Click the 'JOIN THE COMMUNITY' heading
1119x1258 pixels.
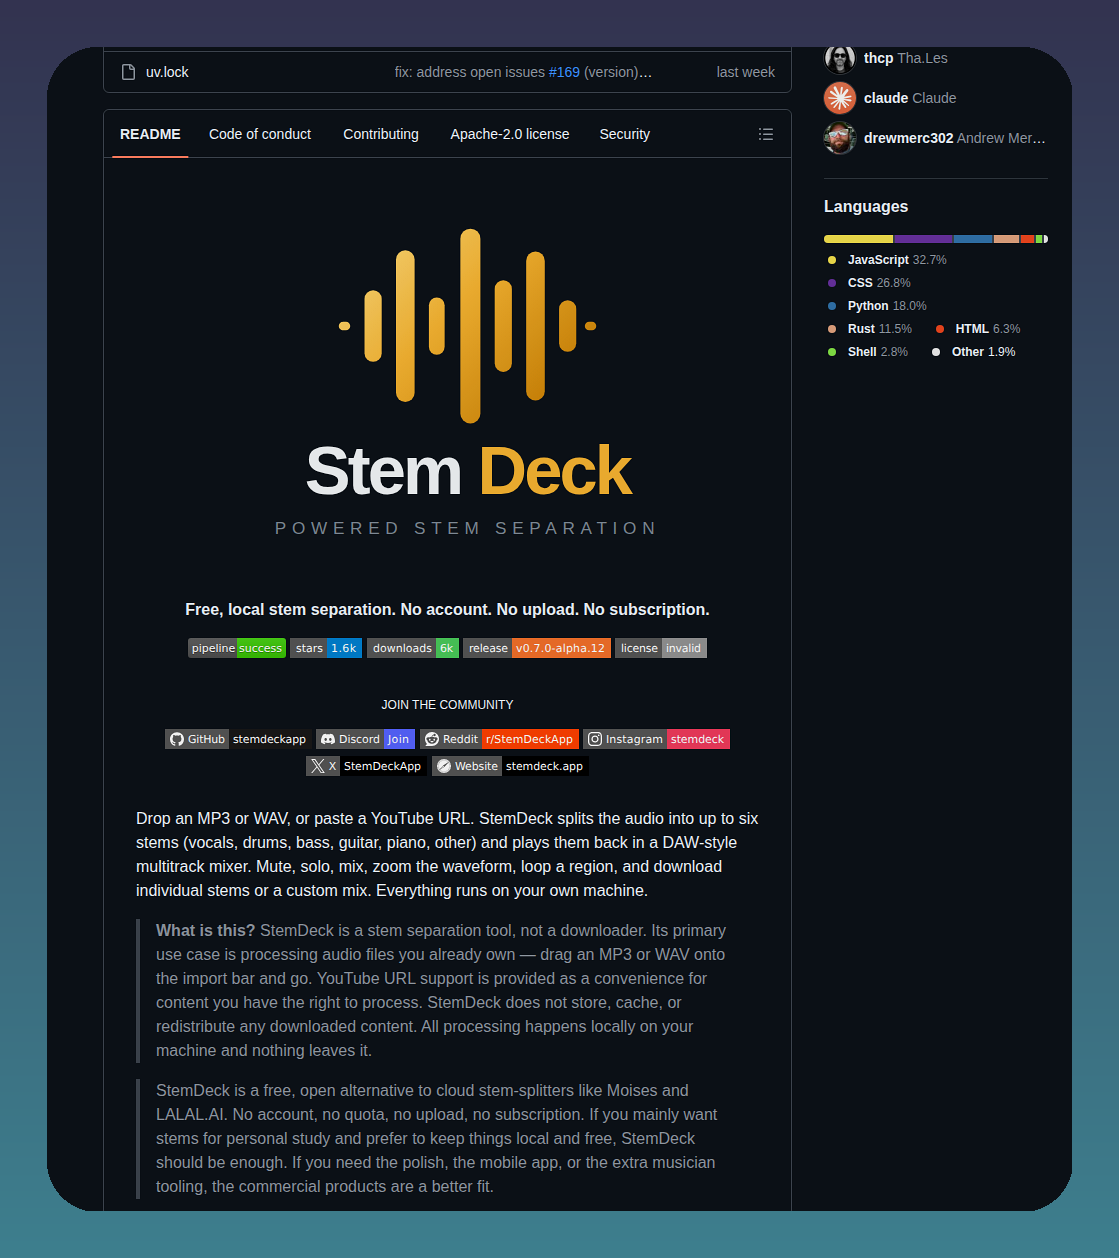click(x=447, y=705)
